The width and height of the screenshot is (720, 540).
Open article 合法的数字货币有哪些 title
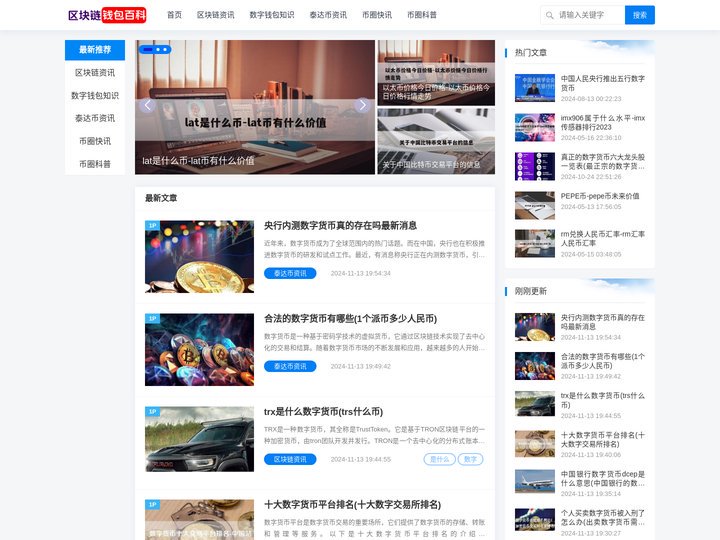[350, 319]
